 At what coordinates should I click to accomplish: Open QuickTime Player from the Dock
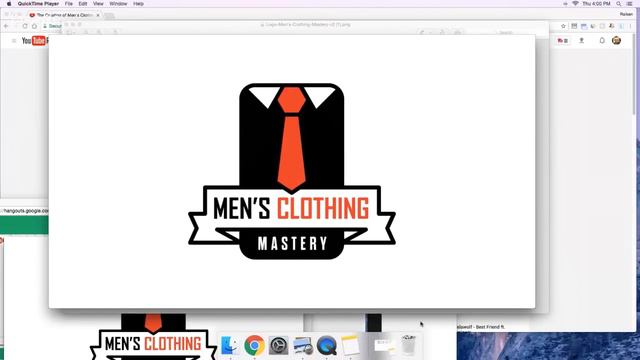click(x=327, y=345)
